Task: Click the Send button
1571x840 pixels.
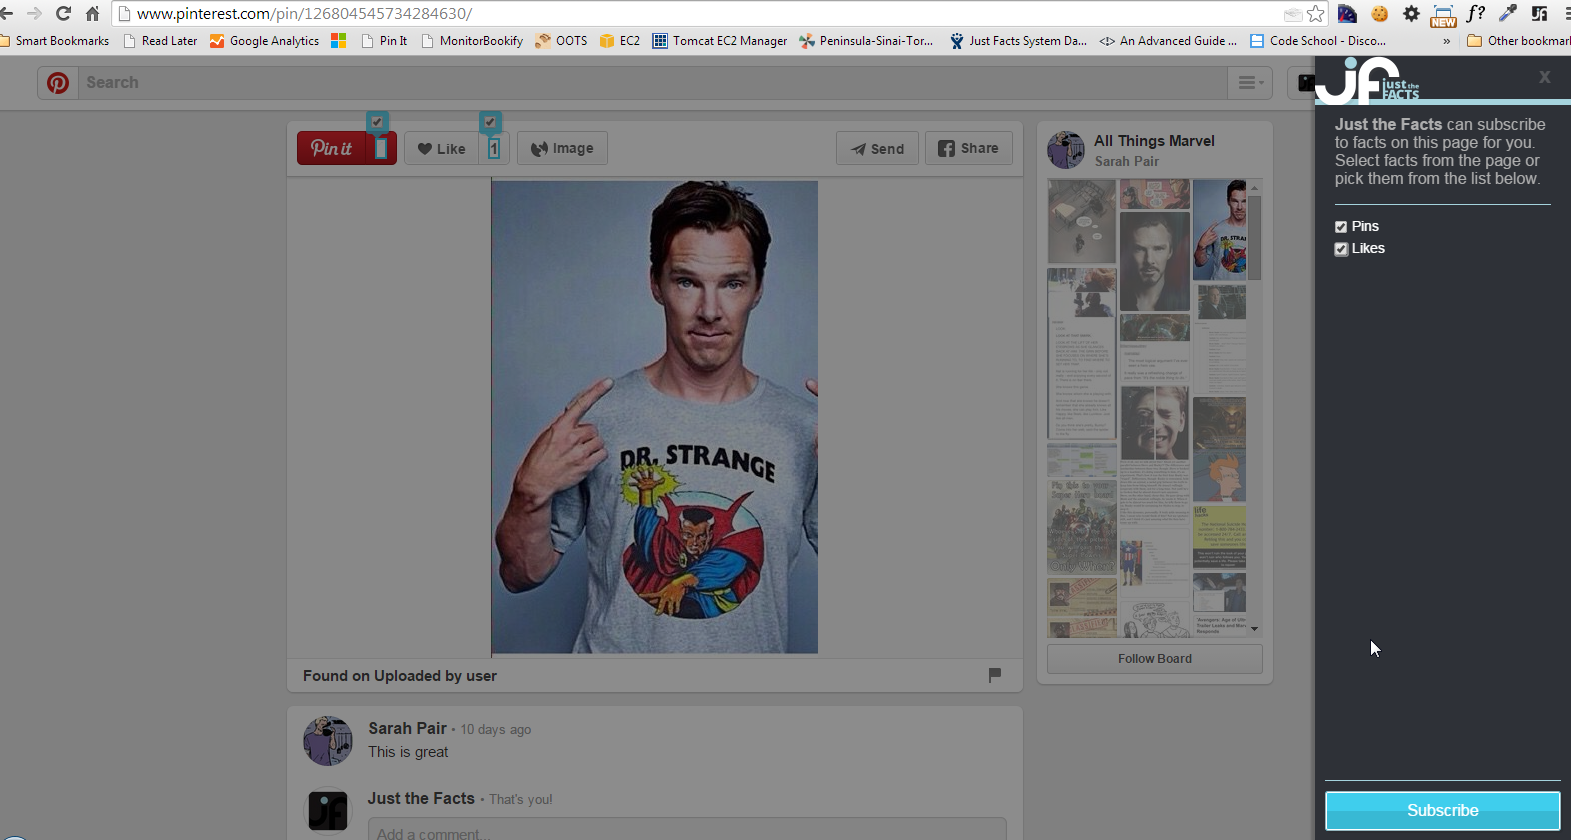Action: (x=877, y=148)
